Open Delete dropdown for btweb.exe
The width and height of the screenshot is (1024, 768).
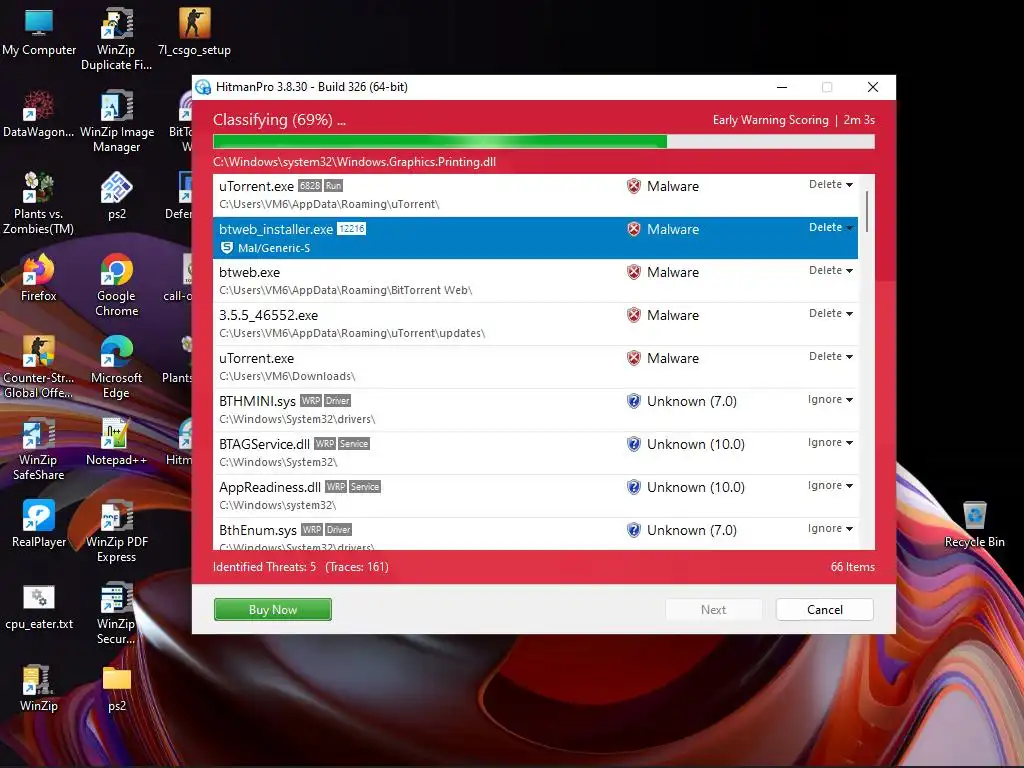[x=831, y=270]
